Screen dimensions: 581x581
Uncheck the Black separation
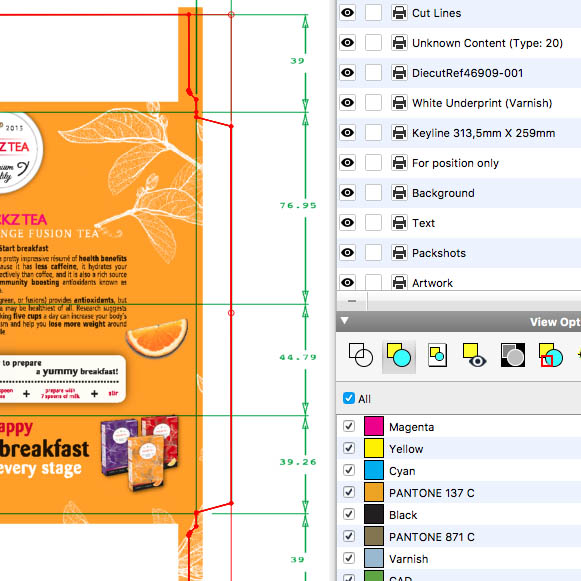point(349,514)
